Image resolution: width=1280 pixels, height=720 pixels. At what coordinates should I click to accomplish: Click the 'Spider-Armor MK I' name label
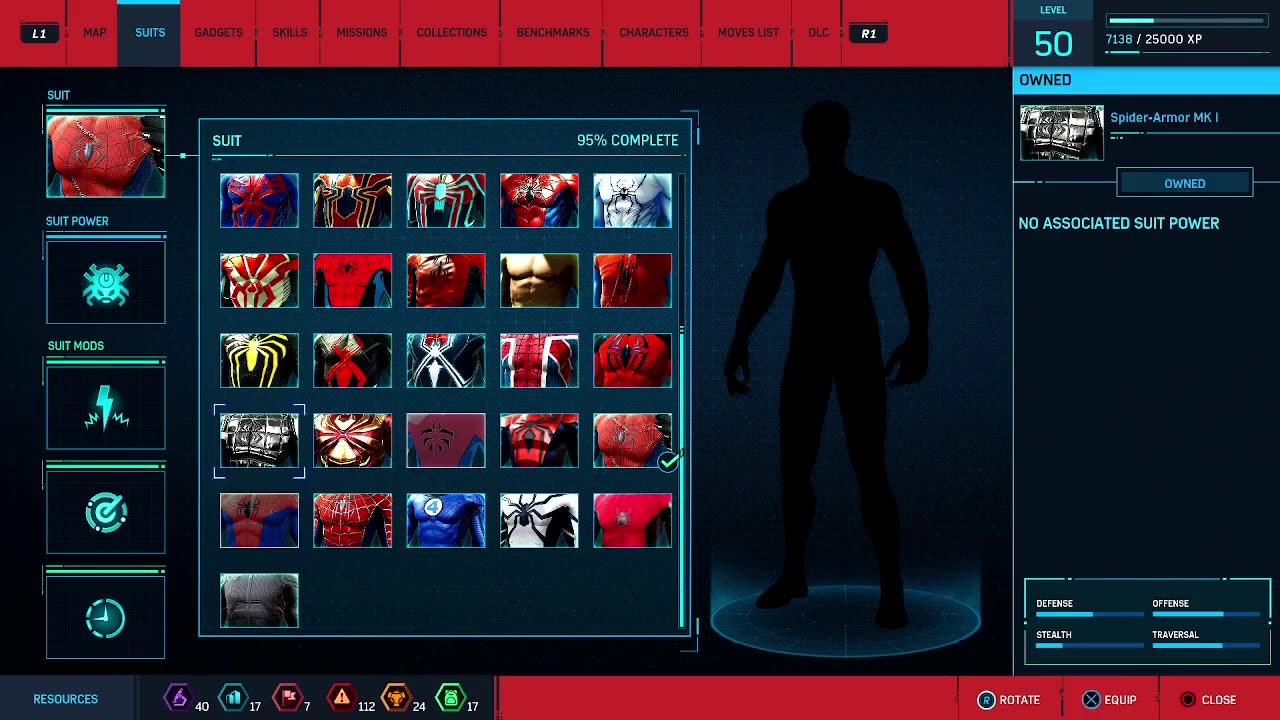point(1164,118)
